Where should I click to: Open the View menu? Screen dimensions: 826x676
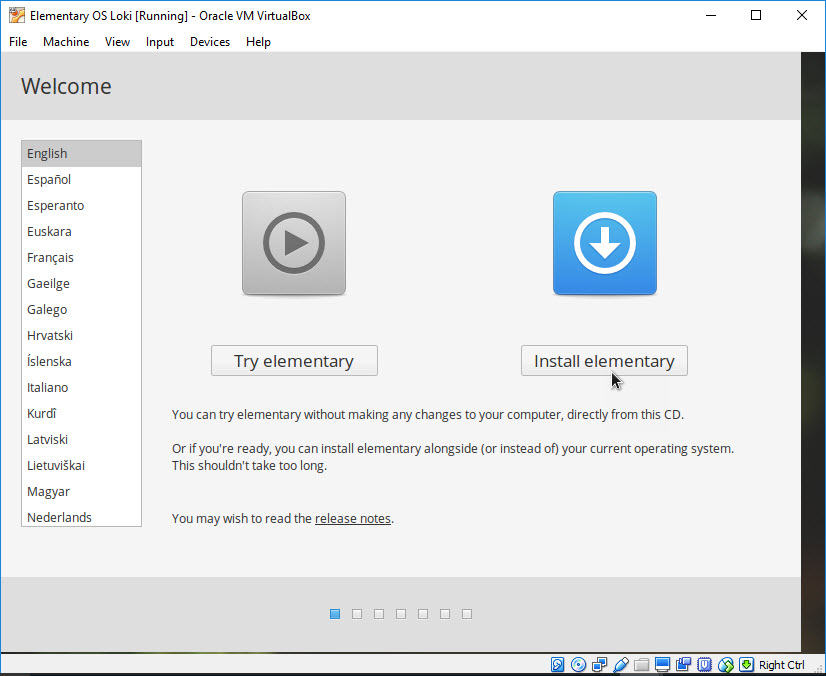(x=117, y=42)
